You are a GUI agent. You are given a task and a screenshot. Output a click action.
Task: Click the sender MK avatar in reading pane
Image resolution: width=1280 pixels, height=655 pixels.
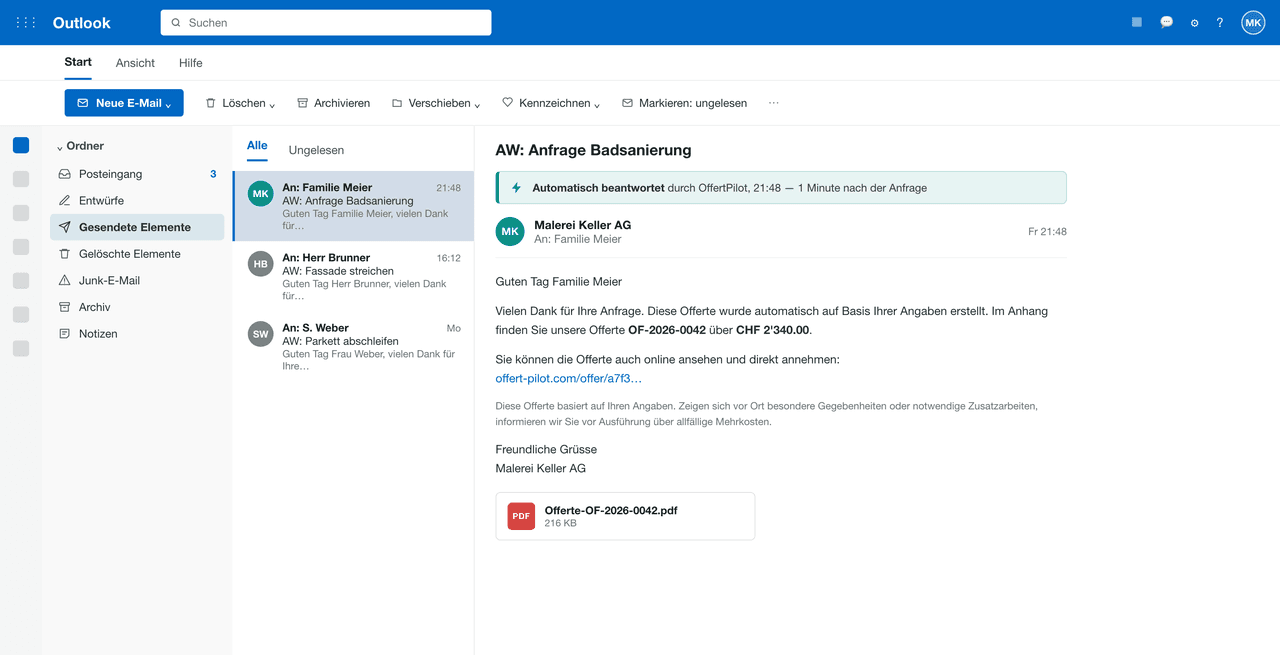510,231
